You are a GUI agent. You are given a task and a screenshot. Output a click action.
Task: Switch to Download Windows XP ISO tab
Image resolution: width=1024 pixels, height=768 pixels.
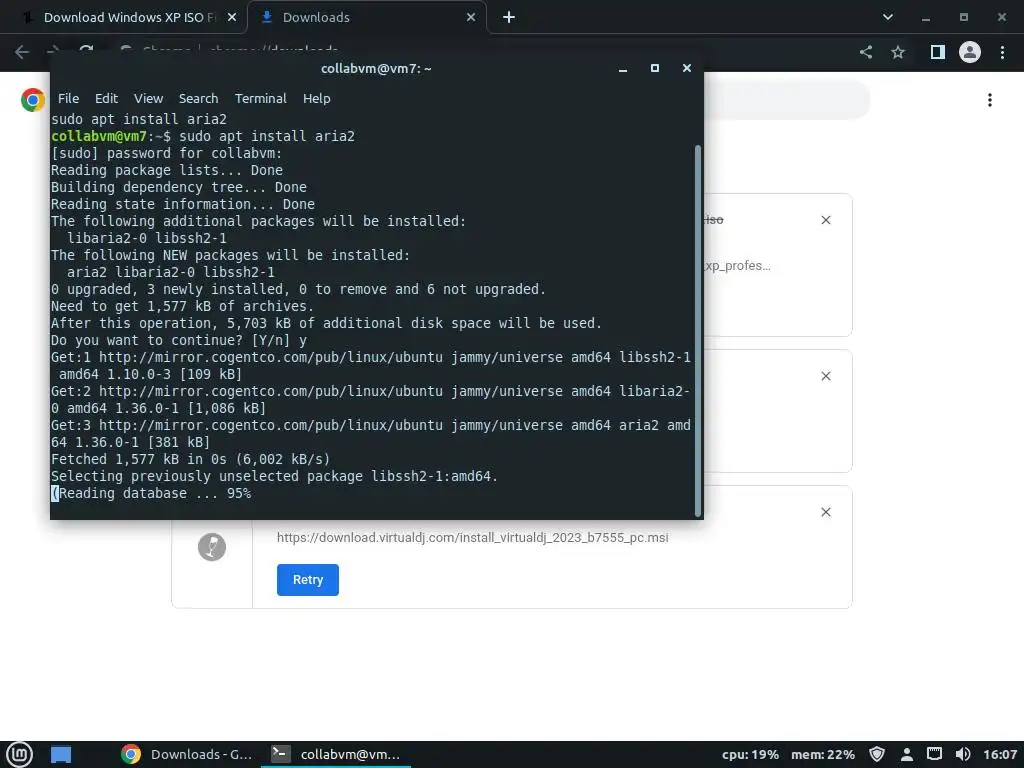123,18
